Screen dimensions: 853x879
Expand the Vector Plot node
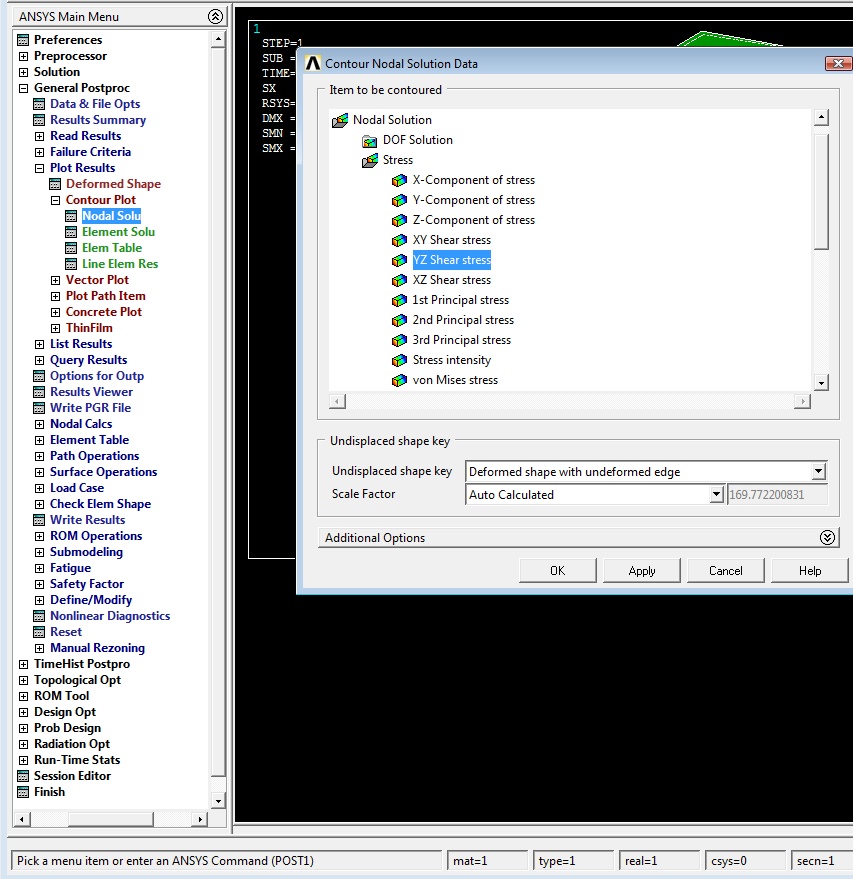click(x=55, y=280)
